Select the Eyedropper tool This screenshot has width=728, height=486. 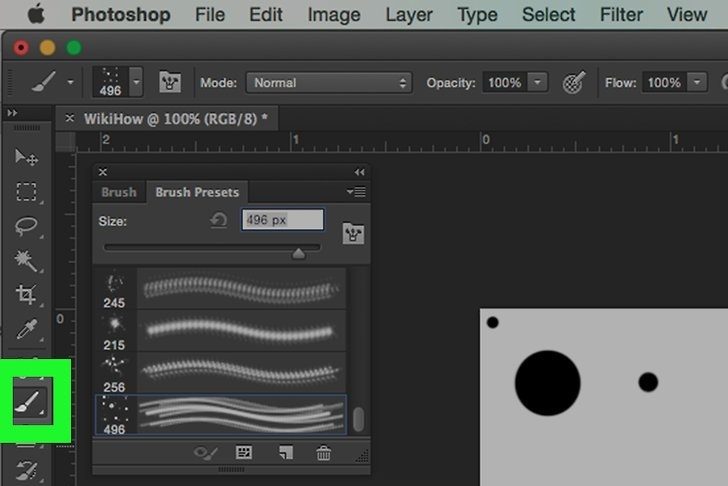pyautogui.click(x=27, y=330)
